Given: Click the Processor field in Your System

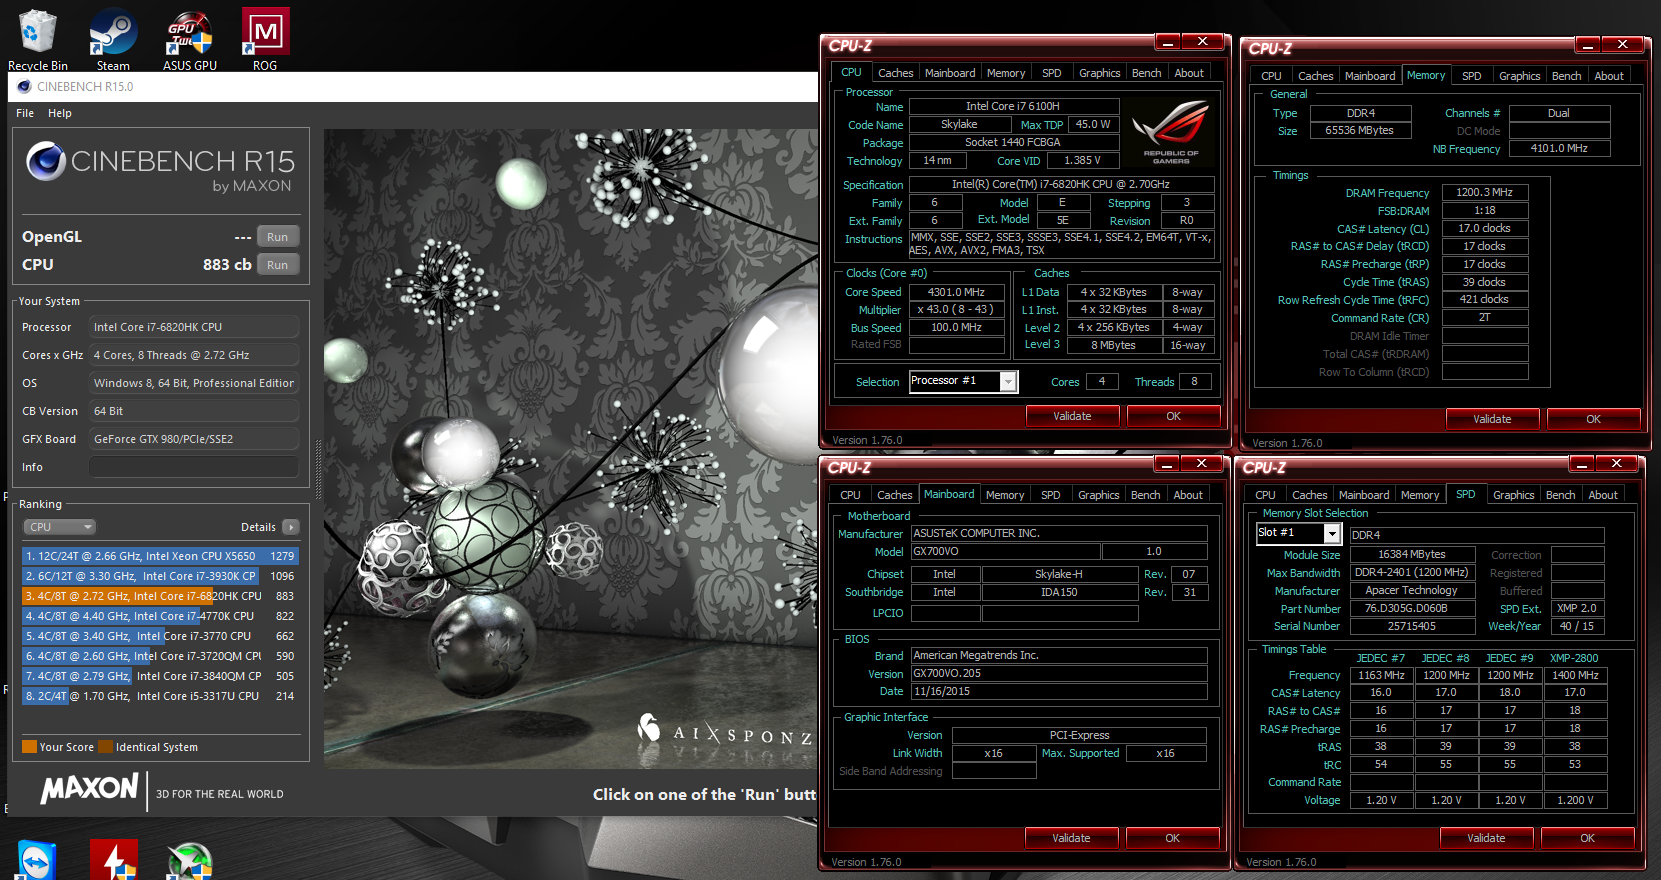Looking at the screenshot, I should [194, 327].
